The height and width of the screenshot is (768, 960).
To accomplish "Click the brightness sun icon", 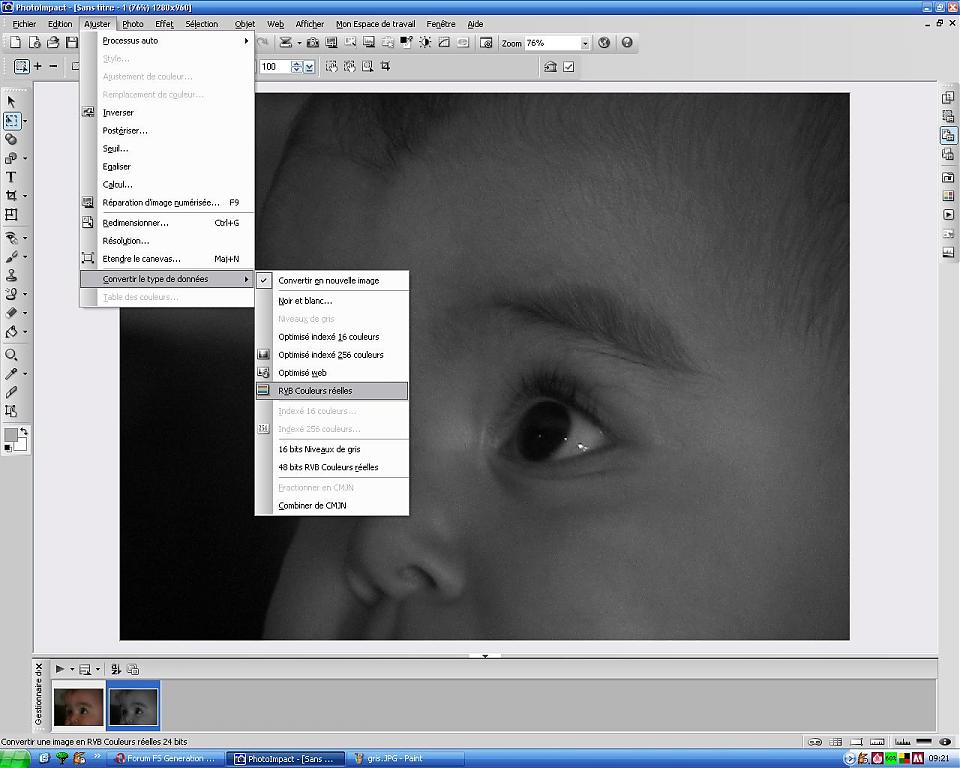I will pyautogui.click(x=425, y=42).
